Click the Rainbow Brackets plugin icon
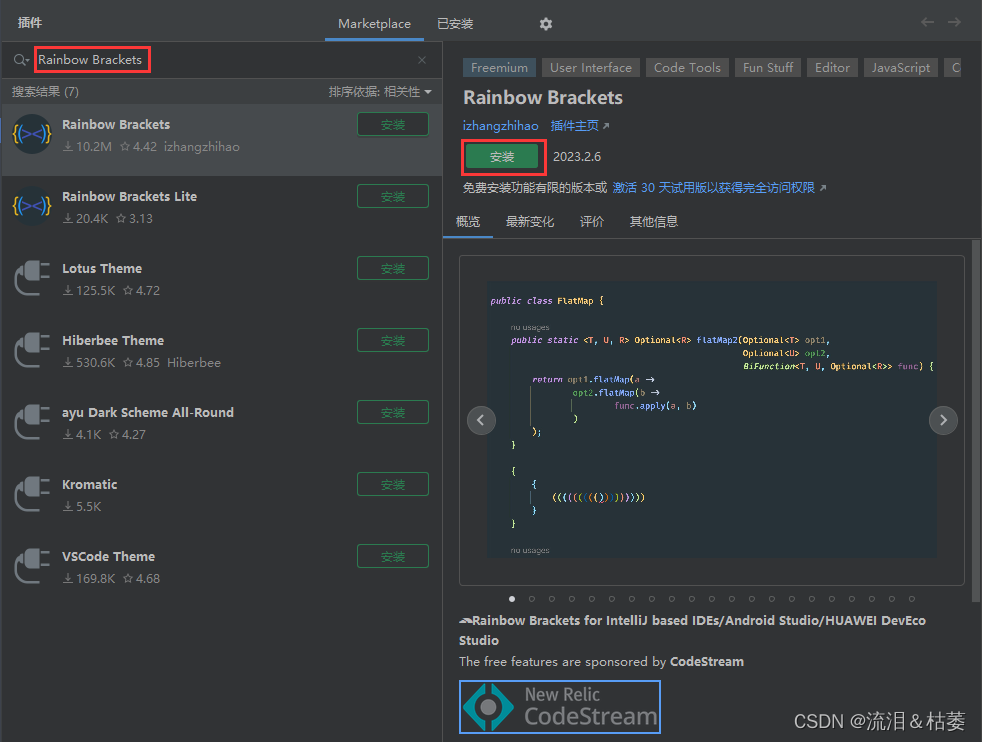The image size is (982, 742). 32,134
